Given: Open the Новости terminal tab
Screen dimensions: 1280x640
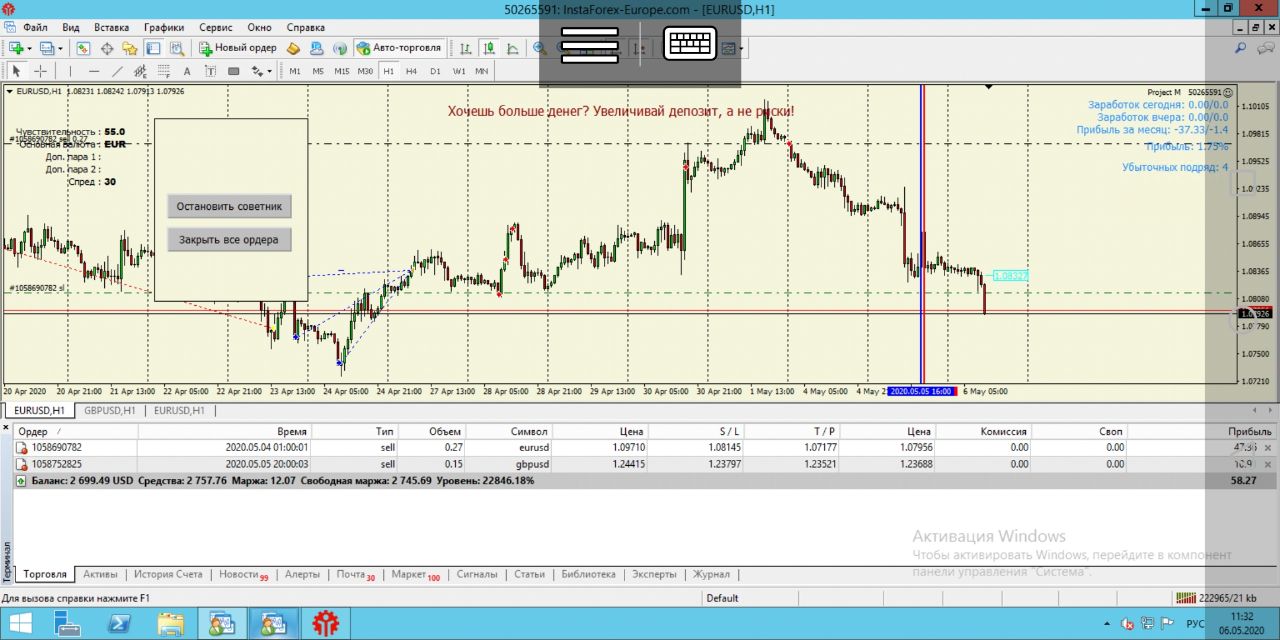Looking at the screenshot, I should 244,574.
